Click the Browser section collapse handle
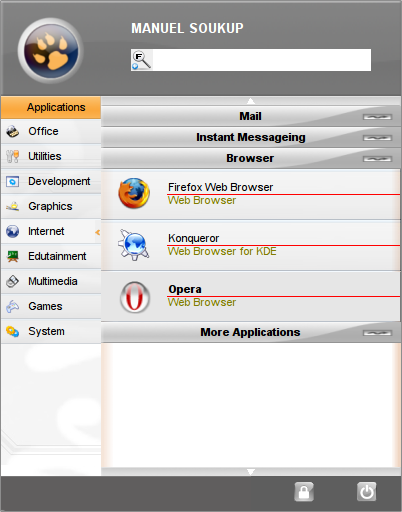The image size is (402, 512). (x=377, y=159)
